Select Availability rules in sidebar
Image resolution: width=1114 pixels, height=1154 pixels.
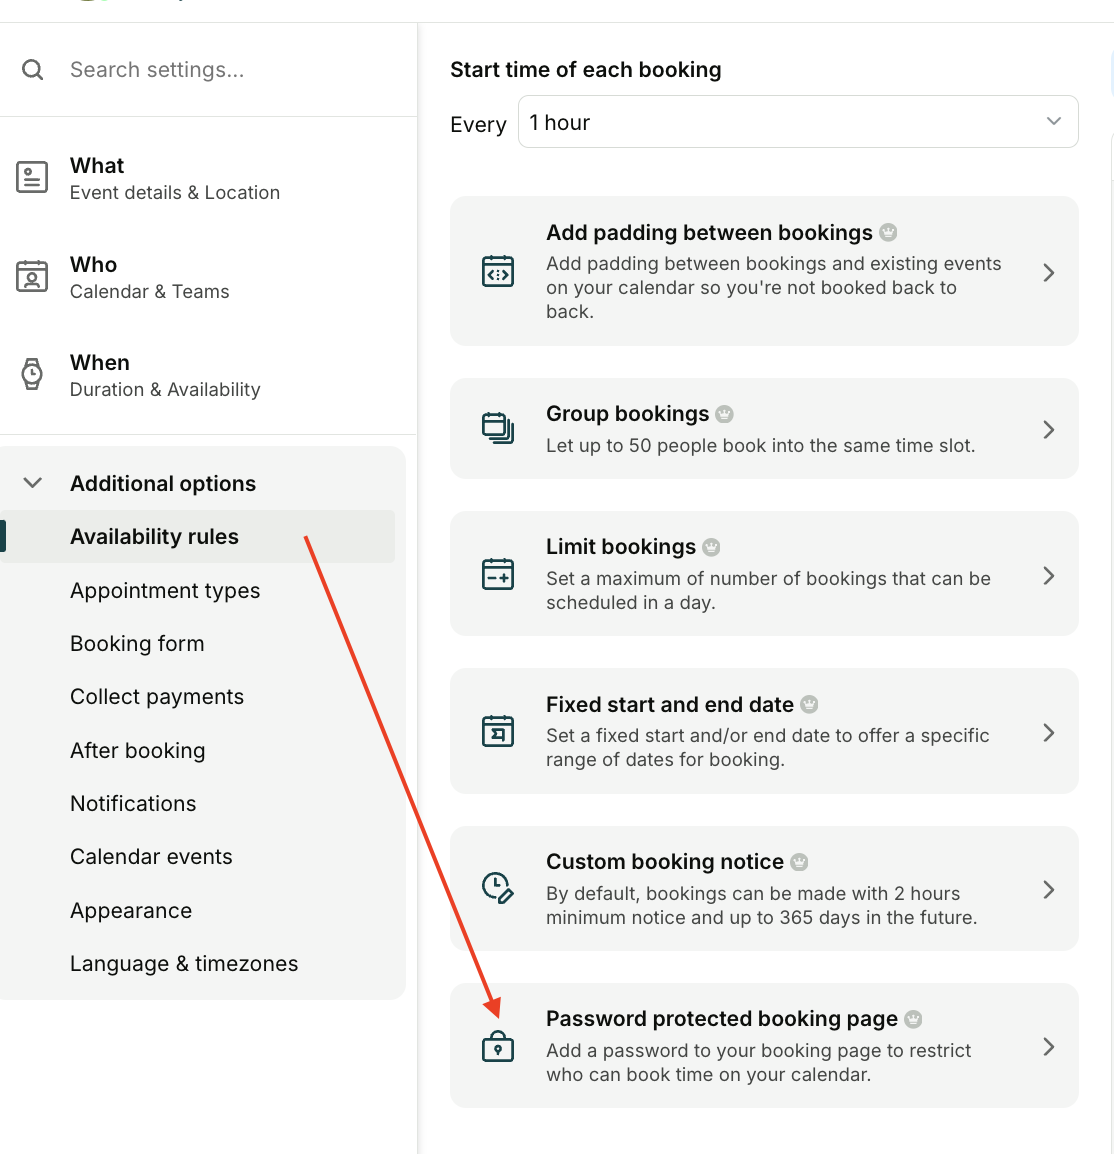pos(197,537)
